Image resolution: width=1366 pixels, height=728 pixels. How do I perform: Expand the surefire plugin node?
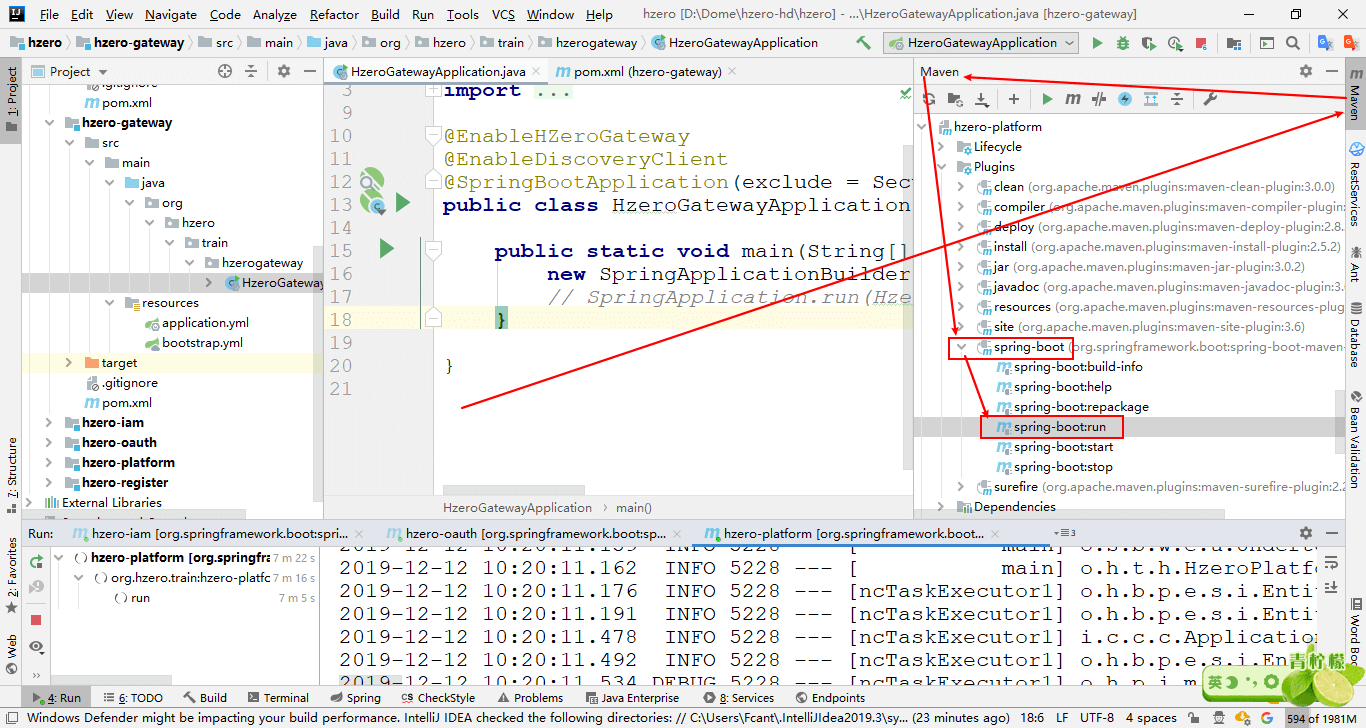pyautogui.click(x=961, y=487)
